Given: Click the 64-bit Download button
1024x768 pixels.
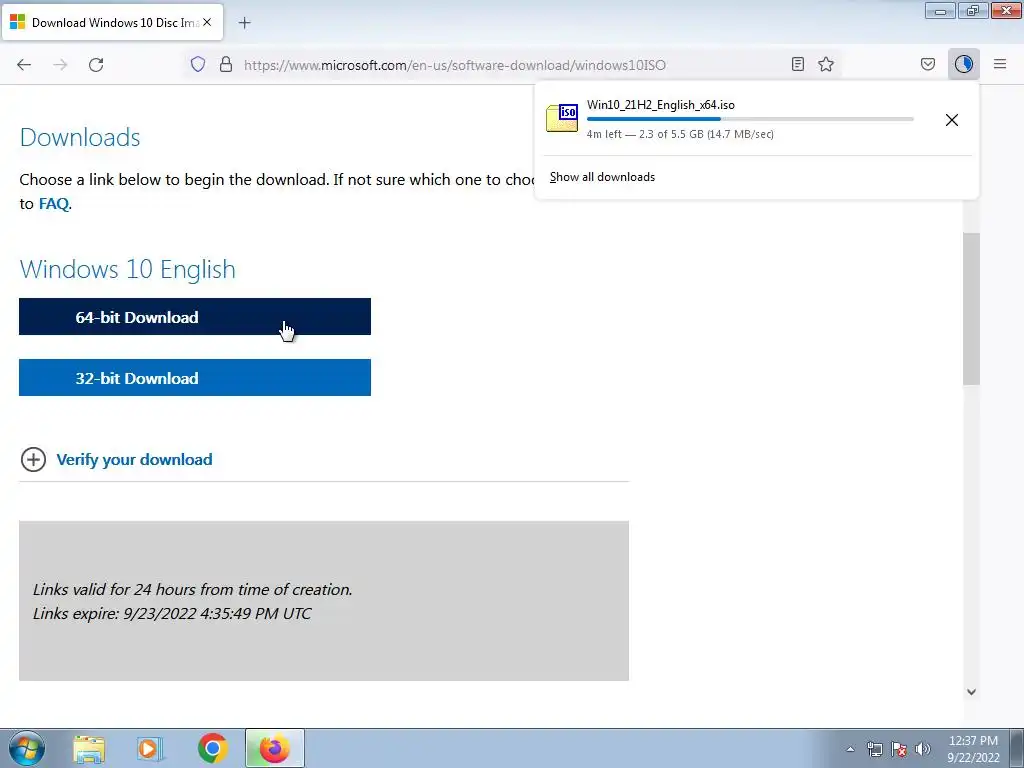Looking at the screenshot, I should click(195, 317).
